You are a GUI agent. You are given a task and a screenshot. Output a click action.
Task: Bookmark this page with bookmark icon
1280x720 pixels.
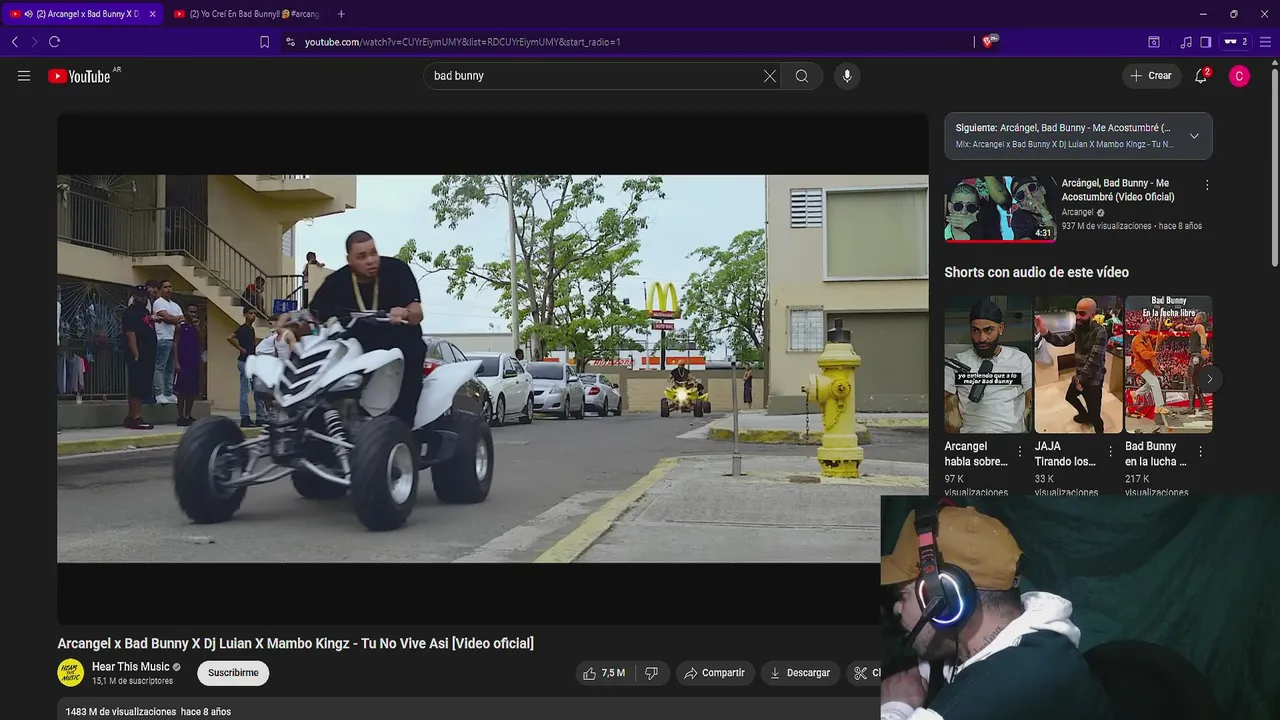(264, 42)
